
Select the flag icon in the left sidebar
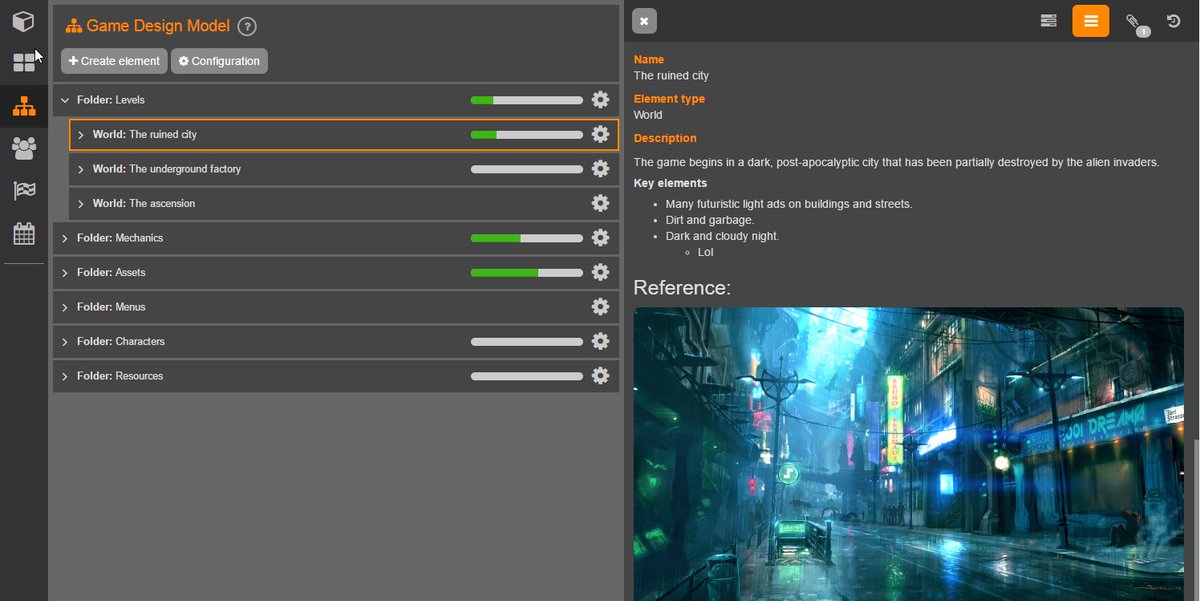[x=23, y=190]
